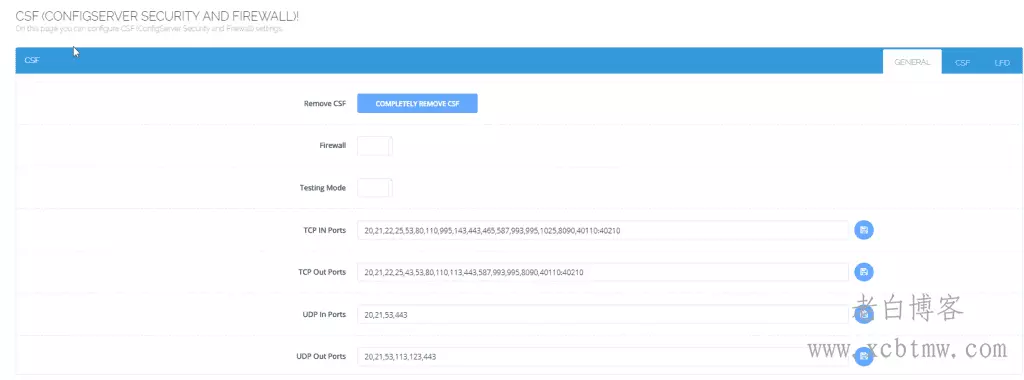The image size is (1024, 380).
Task: Click the CSF panel header title
Action: pyautogui.click(x=32, y=59)
